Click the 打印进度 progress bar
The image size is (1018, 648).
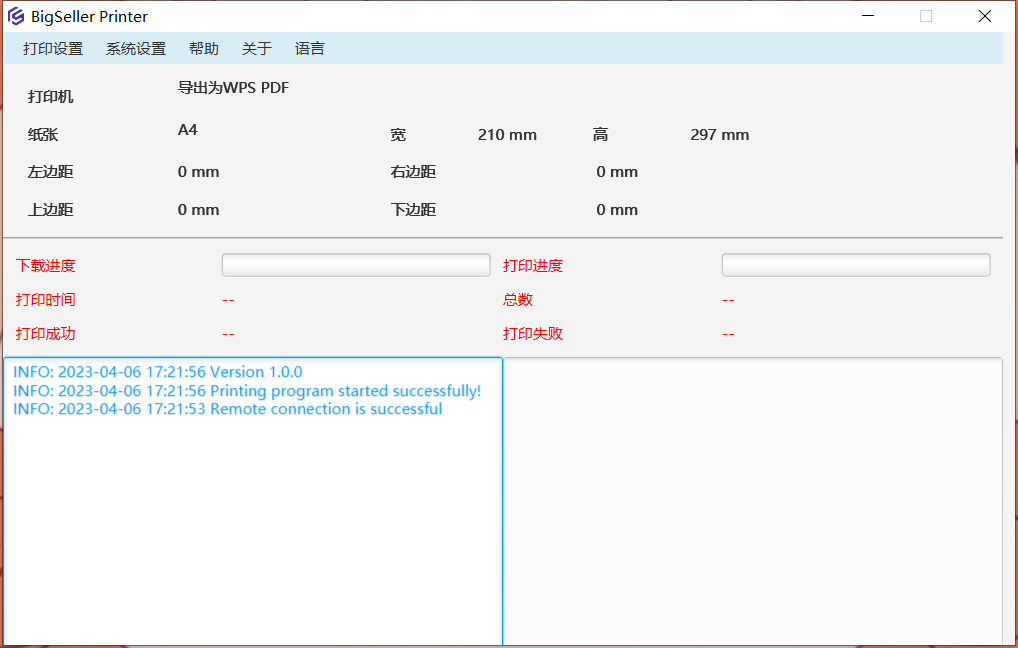coord(856,265)
